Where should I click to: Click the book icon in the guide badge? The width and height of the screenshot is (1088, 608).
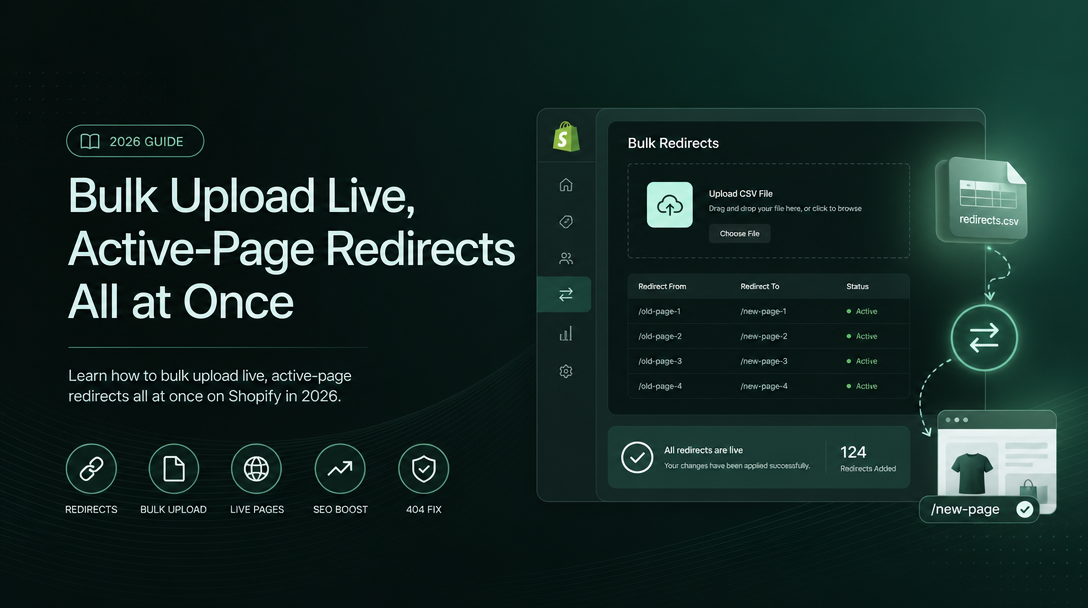pos(90,142)
